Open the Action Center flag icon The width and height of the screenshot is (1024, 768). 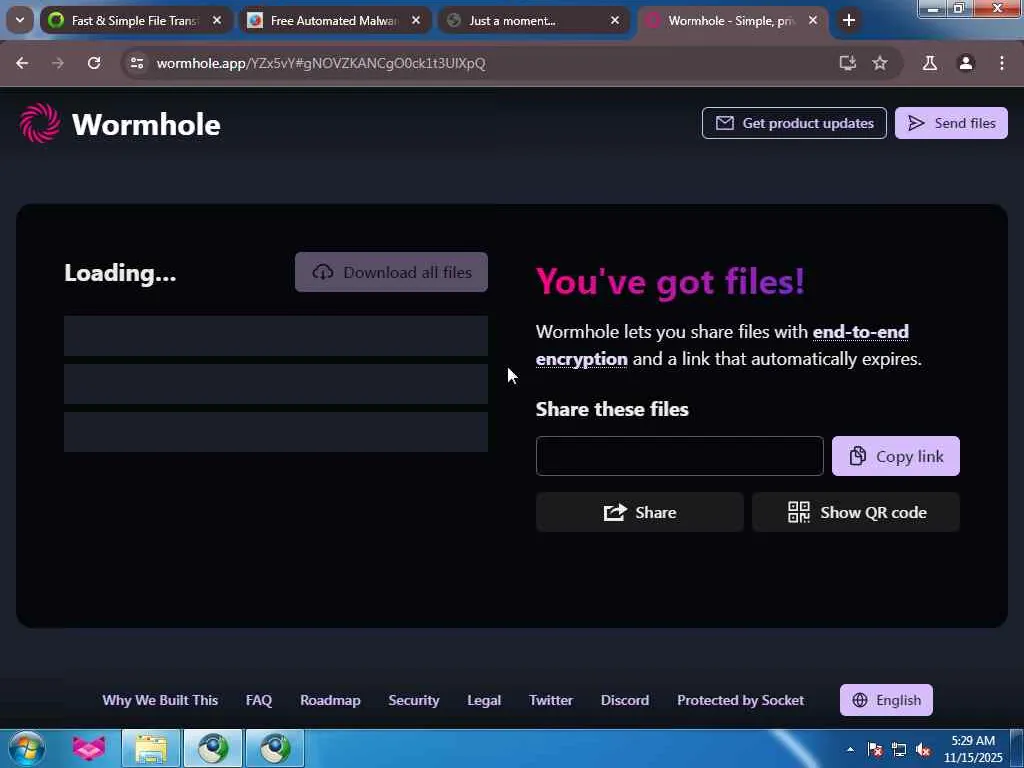point(875,750)
